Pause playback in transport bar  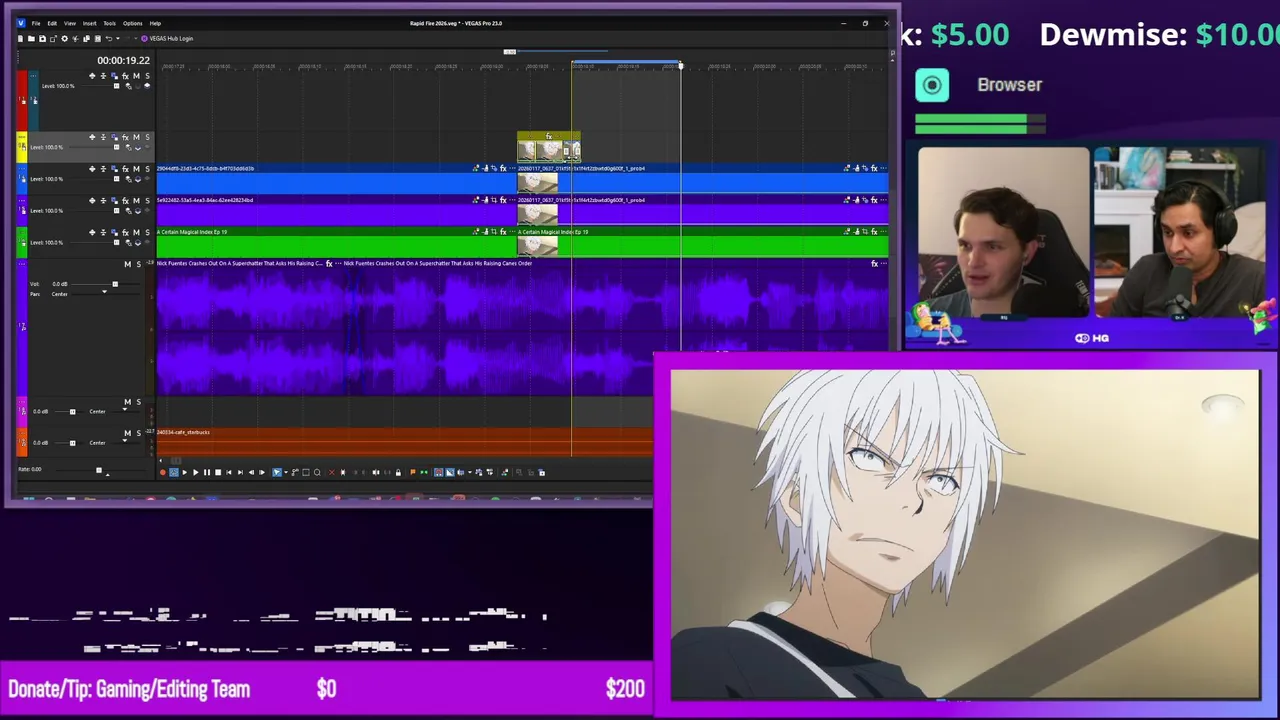(207, 472)
